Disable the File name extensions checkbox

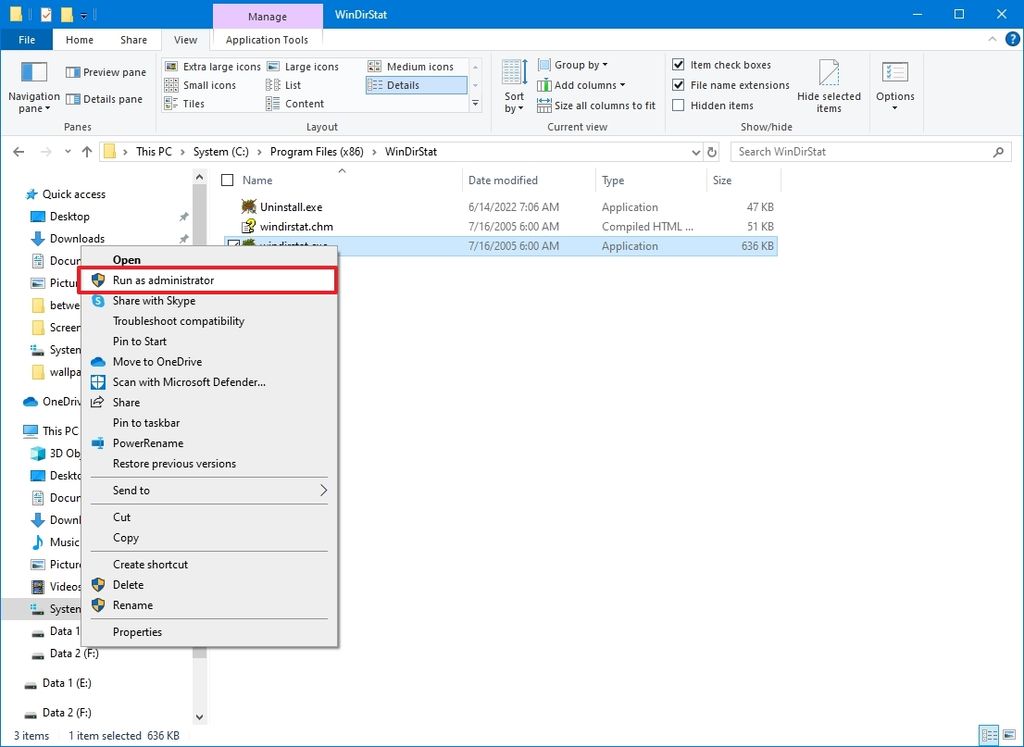[678, 85]
